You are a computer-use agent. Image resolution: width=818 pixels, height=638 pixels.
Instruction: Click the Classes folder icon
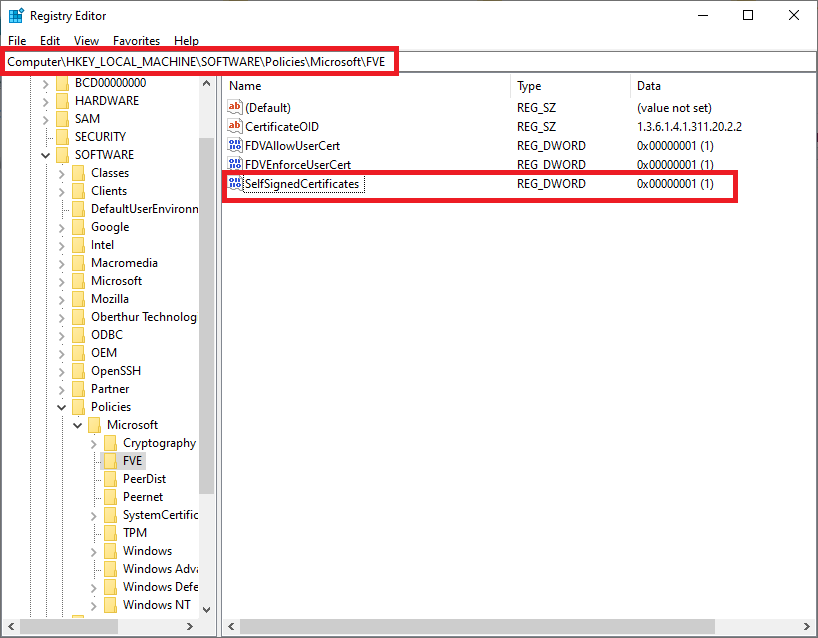[x=78, y=173]
